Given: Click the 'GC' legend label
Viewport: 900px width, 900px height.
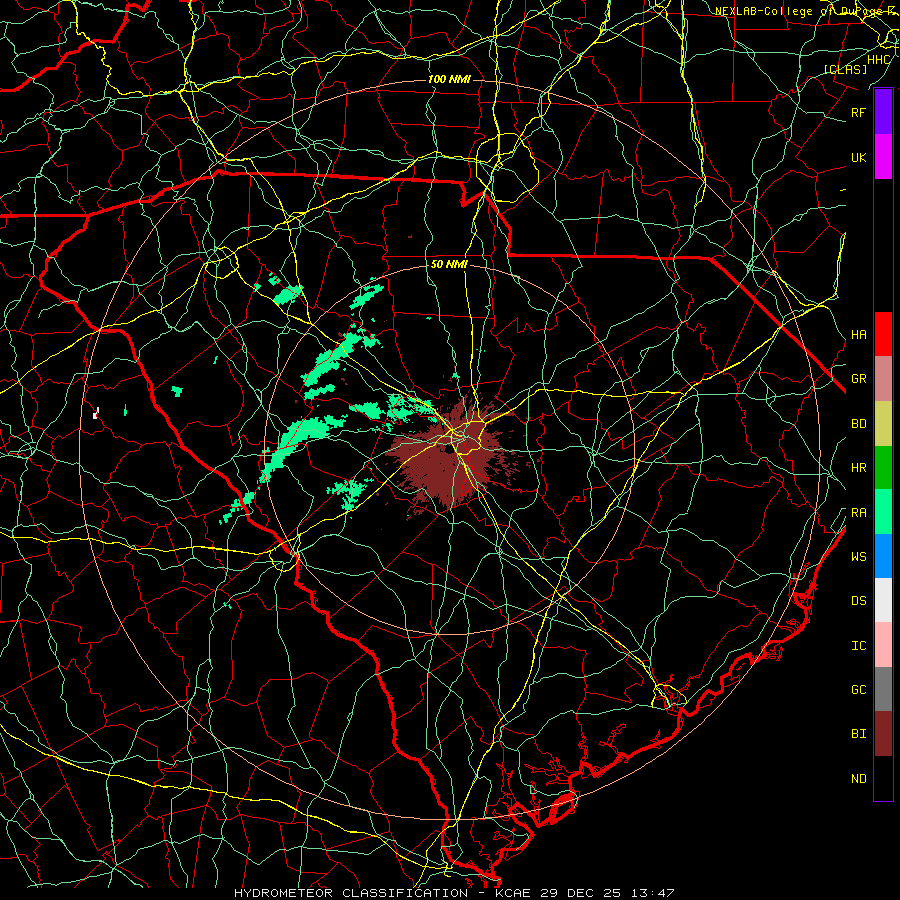Looking at the screenshot, I should 858,689.
